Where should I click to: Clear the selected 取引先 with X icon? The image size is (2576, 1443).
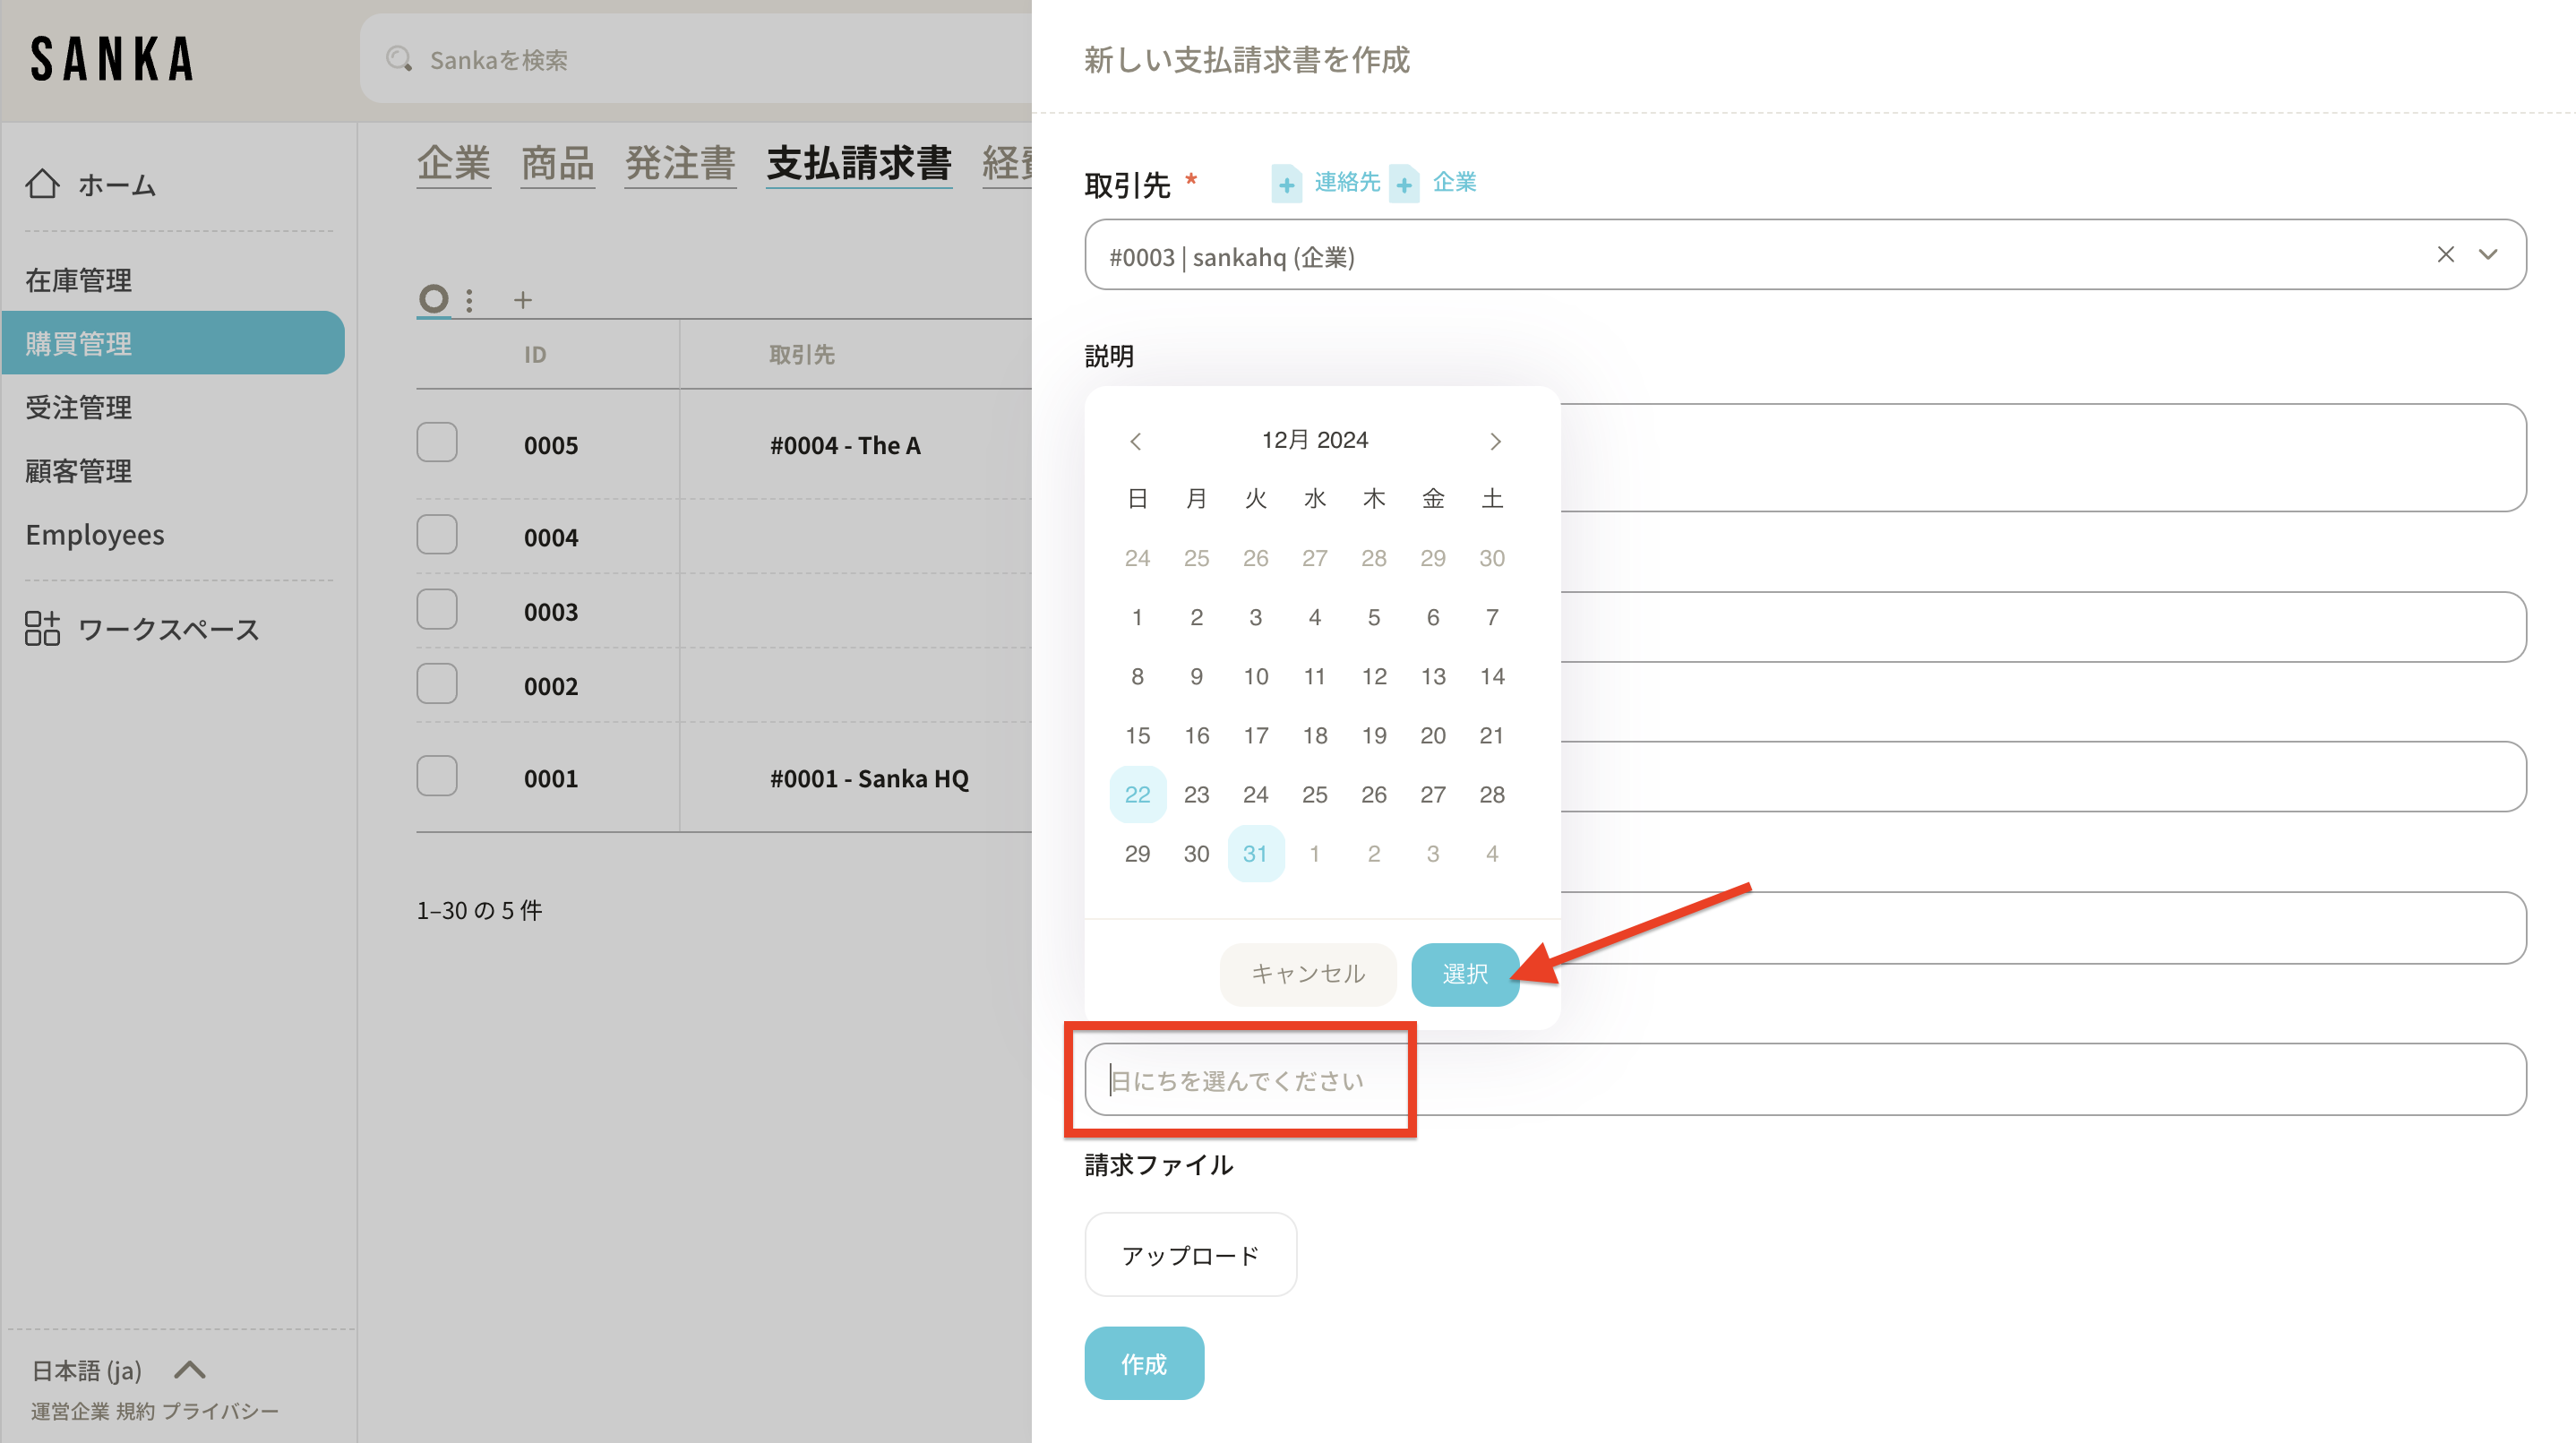point(2445,255)
